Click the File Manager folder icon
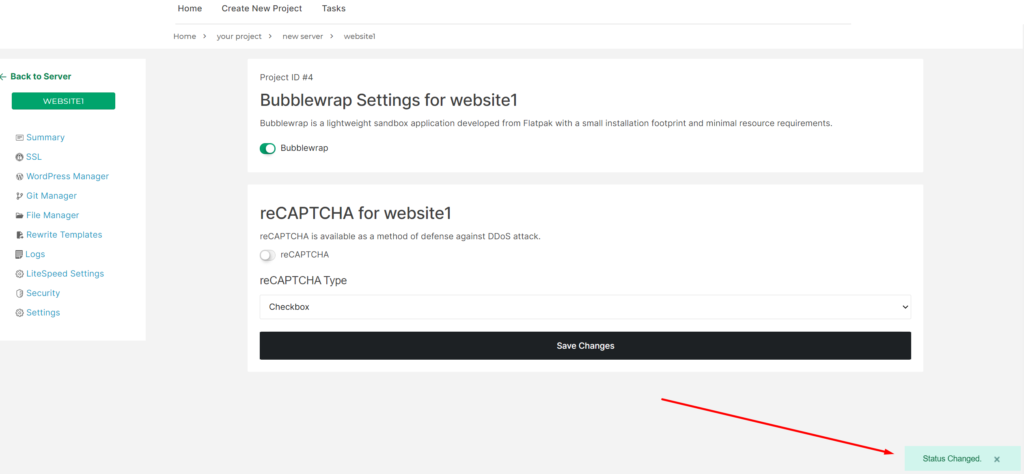This screenshot has width=1024, height=474. tap(20, 215)
